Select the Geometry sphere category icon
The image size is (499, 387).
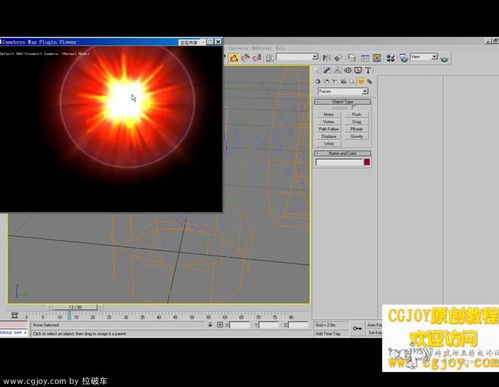point(318,81)
